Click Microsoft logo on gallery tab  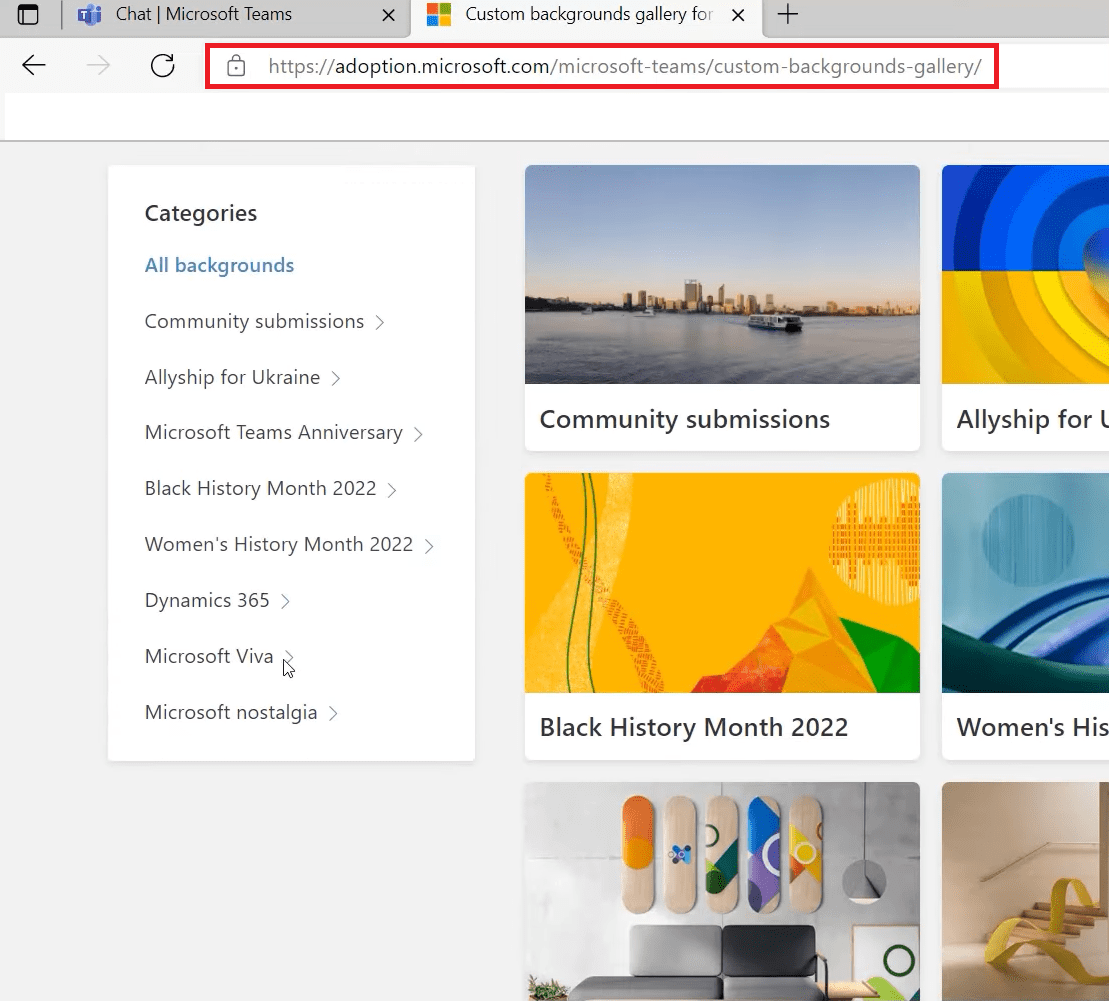click(439, 14)
